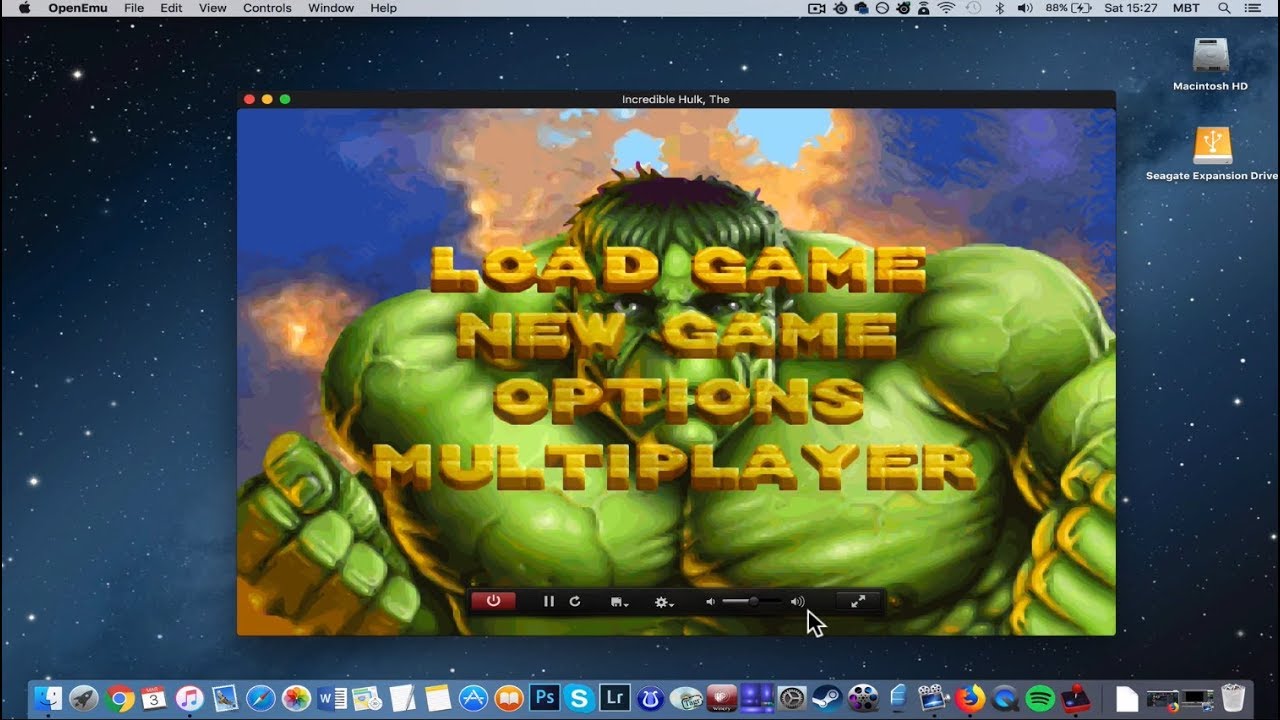Launch Steam from the dock
Viewport: 1280px width, 720px height.
coord(827,698)
